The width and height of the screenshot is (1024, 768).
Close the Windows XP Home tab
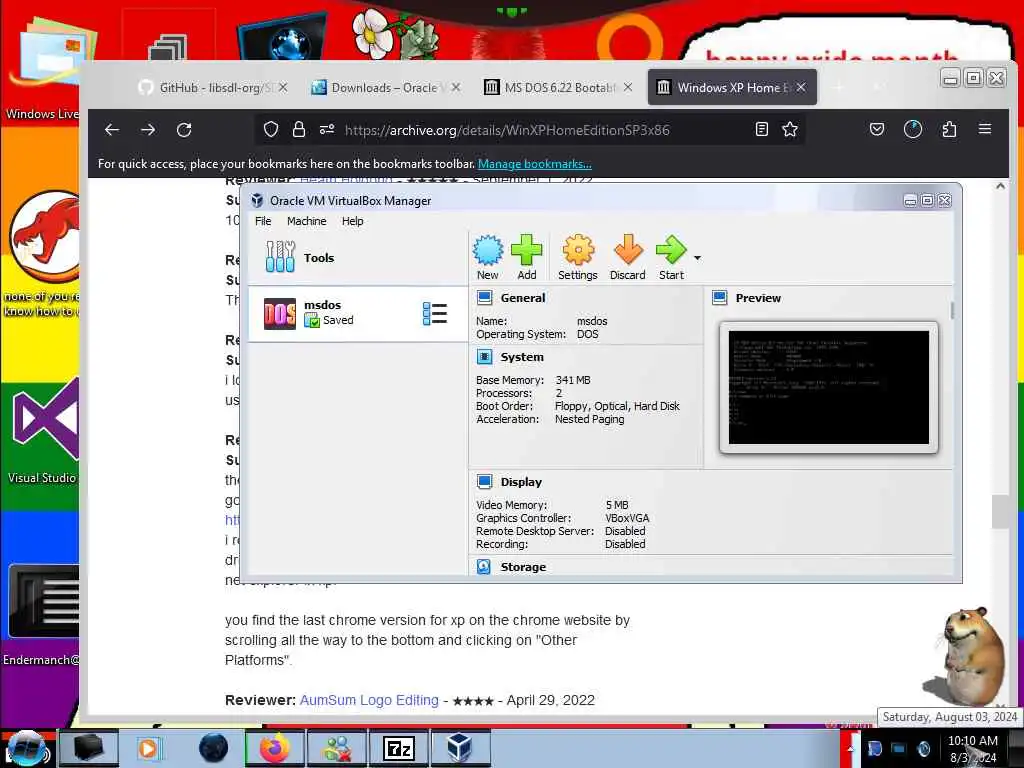click(801, 87)
